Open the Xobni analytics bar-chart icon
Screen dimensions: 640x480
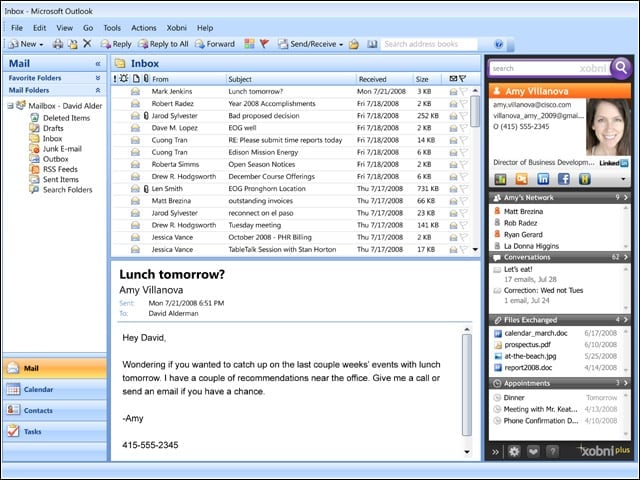[500, 179]
